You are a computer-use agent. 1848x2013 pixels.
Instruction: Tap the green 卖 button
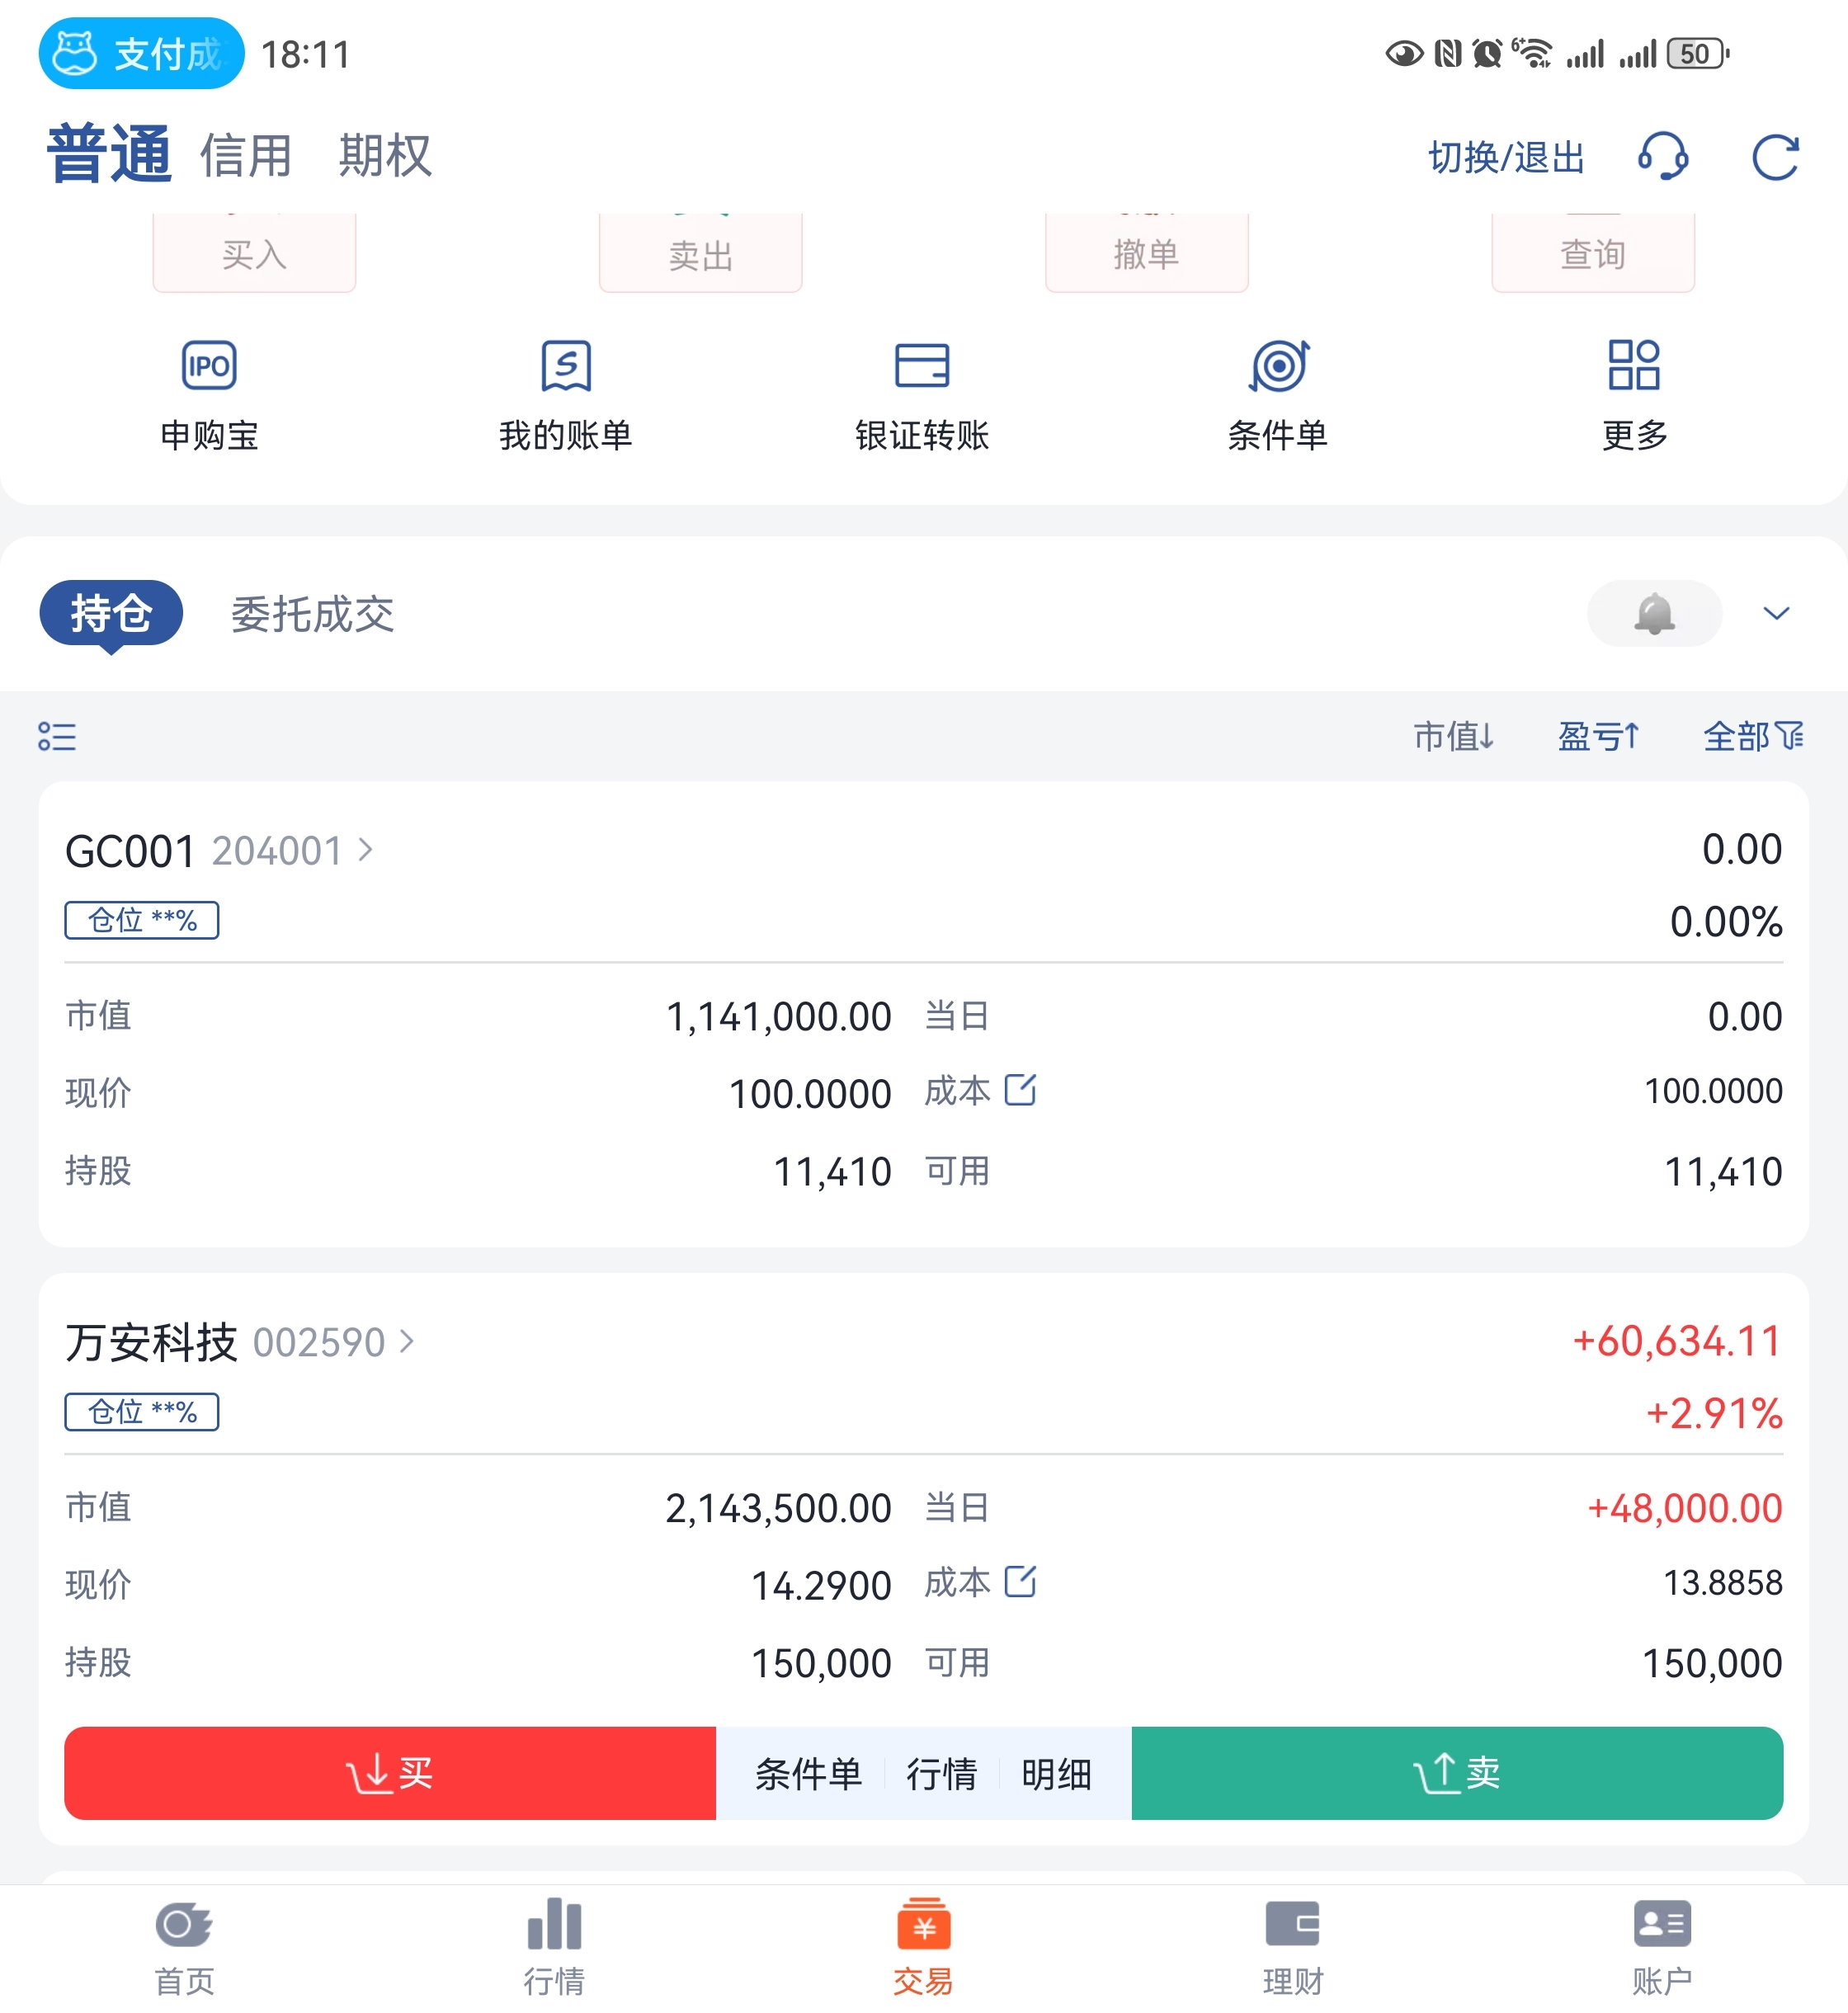pyautogui.click(x=1457, y=1773)
